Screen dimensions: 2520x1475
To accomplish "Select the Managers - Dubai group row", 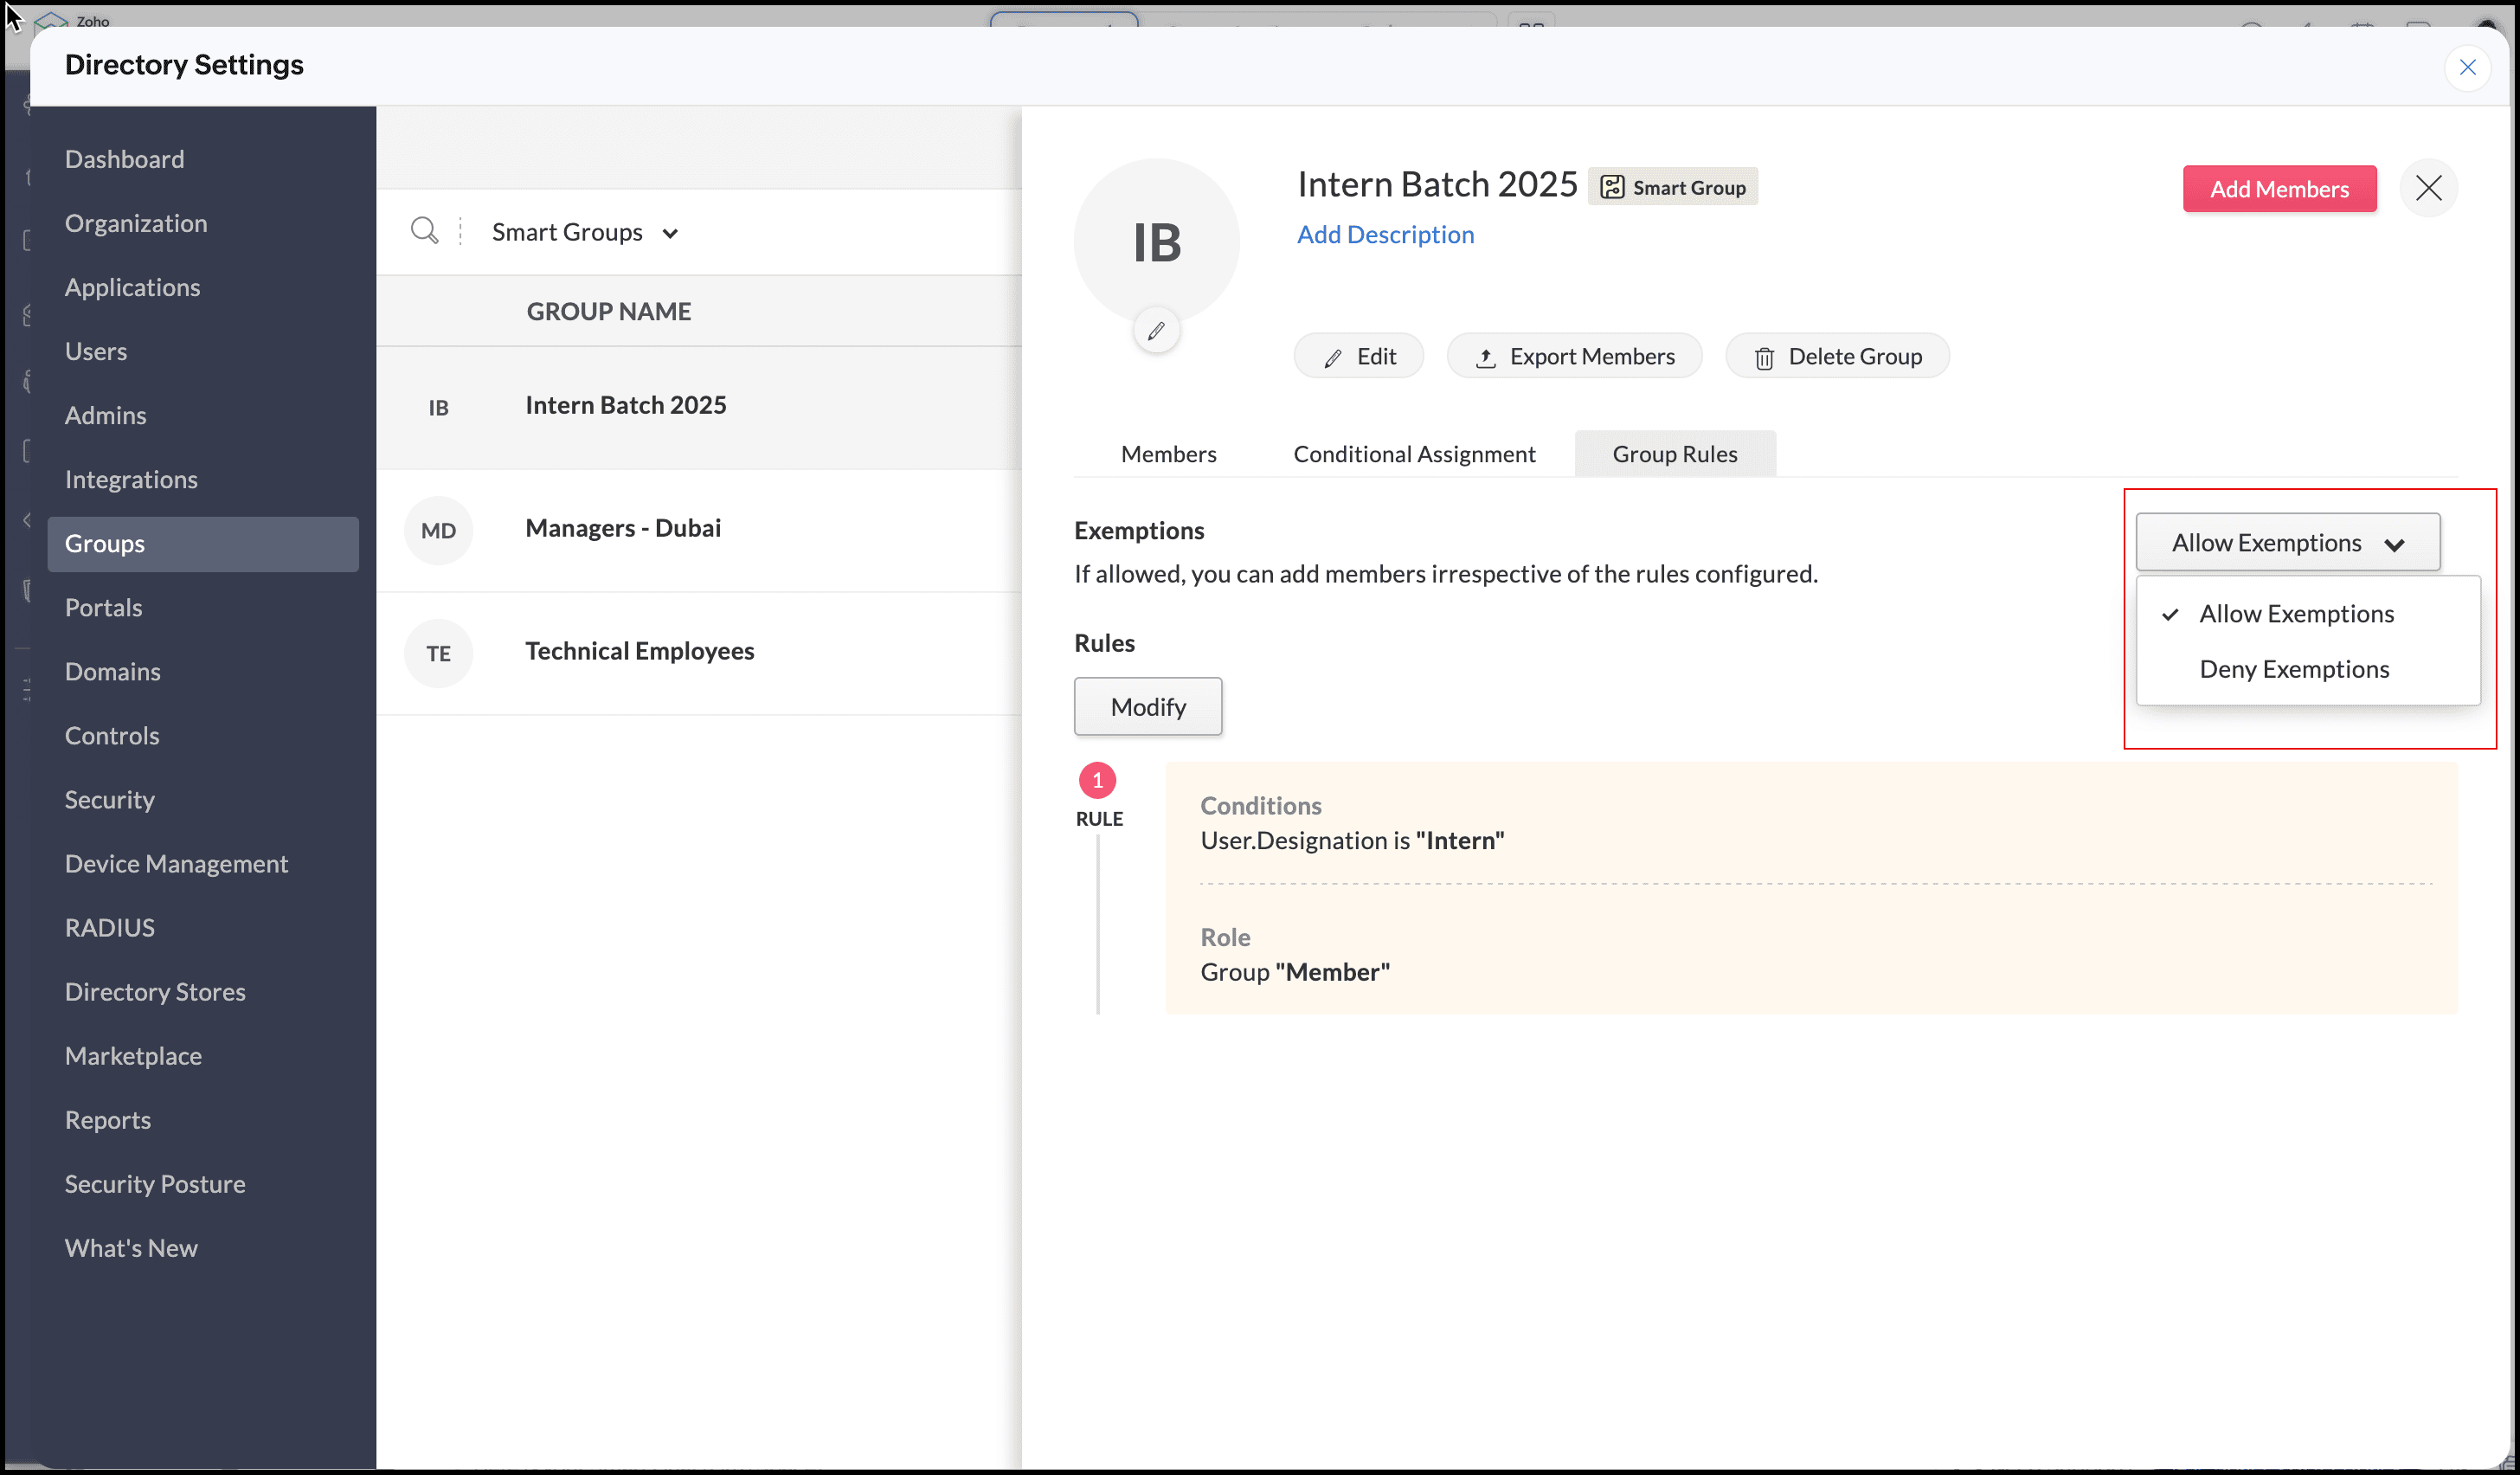I will point(622,528).
